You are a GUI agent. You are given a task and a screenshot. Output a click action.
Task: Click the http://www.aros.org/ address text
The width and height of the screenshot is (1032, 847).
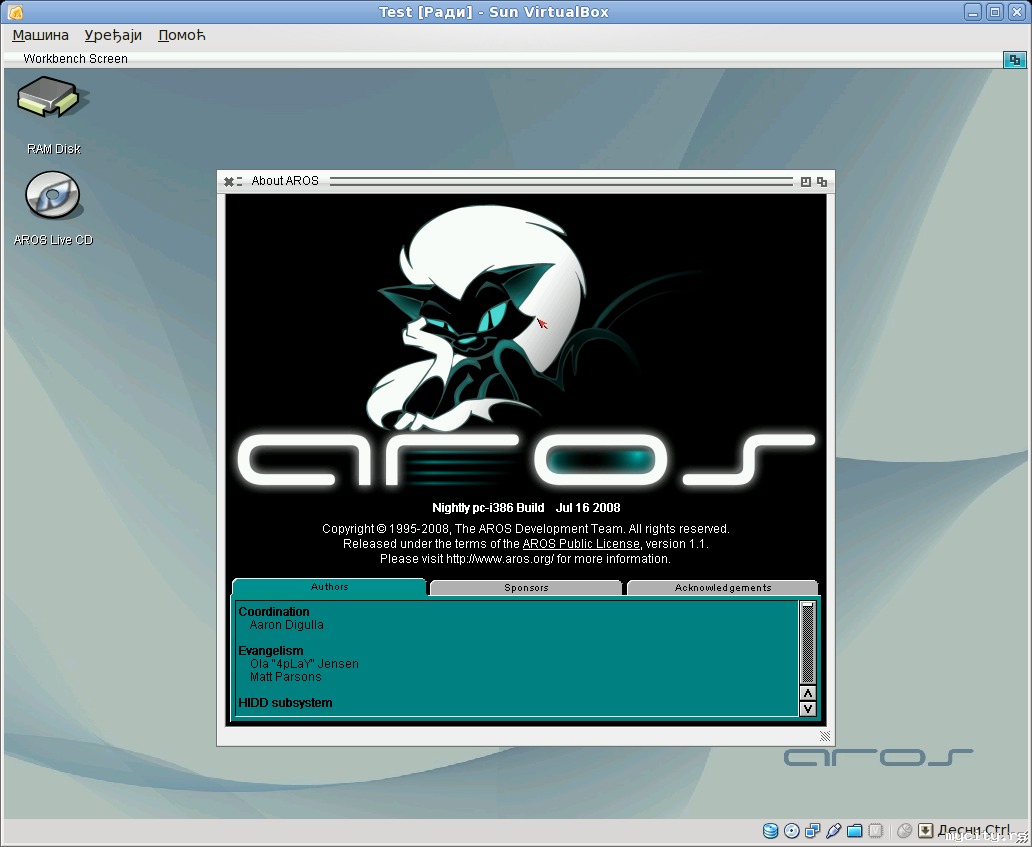pos(500,559)
